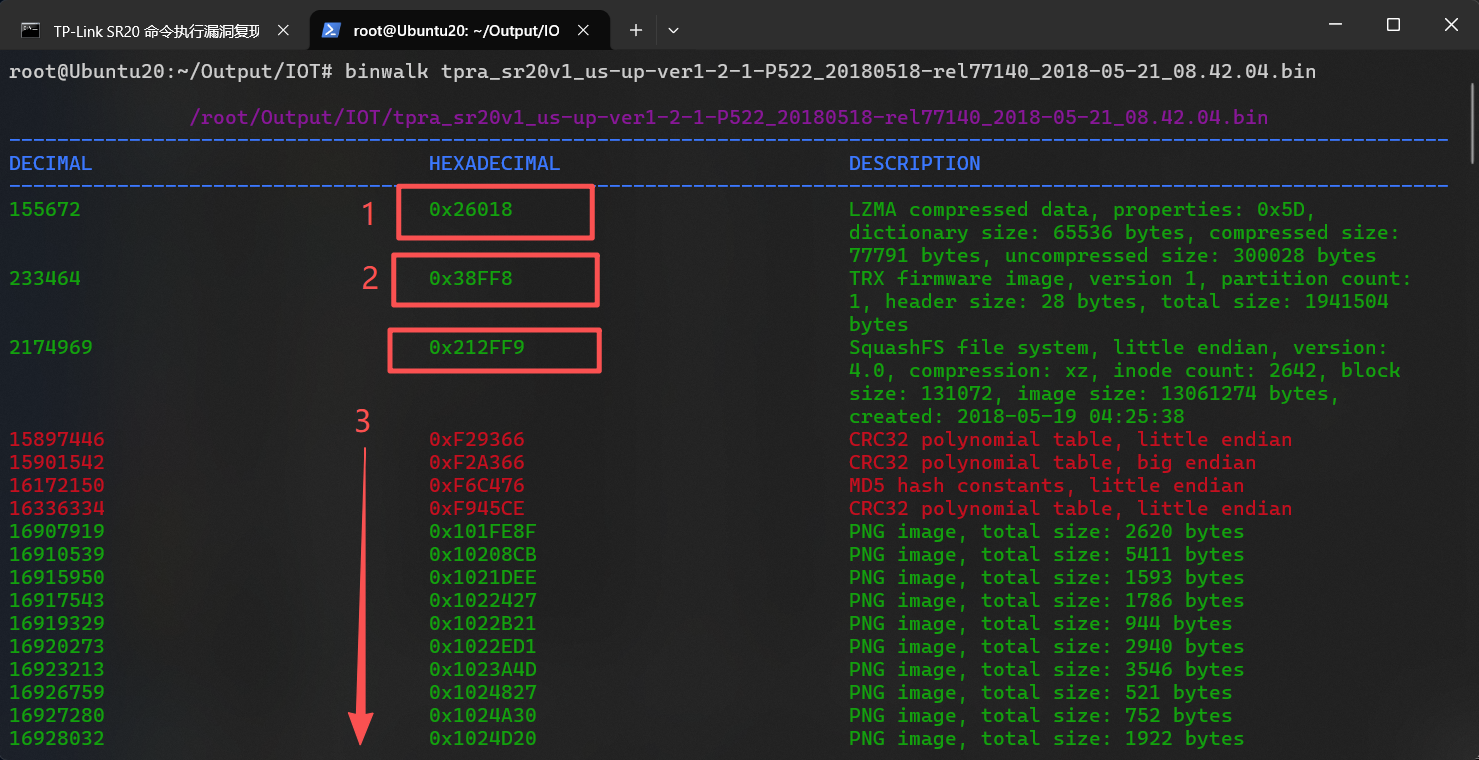Select hex offset 0x1021DEE

tap(483, 577)
